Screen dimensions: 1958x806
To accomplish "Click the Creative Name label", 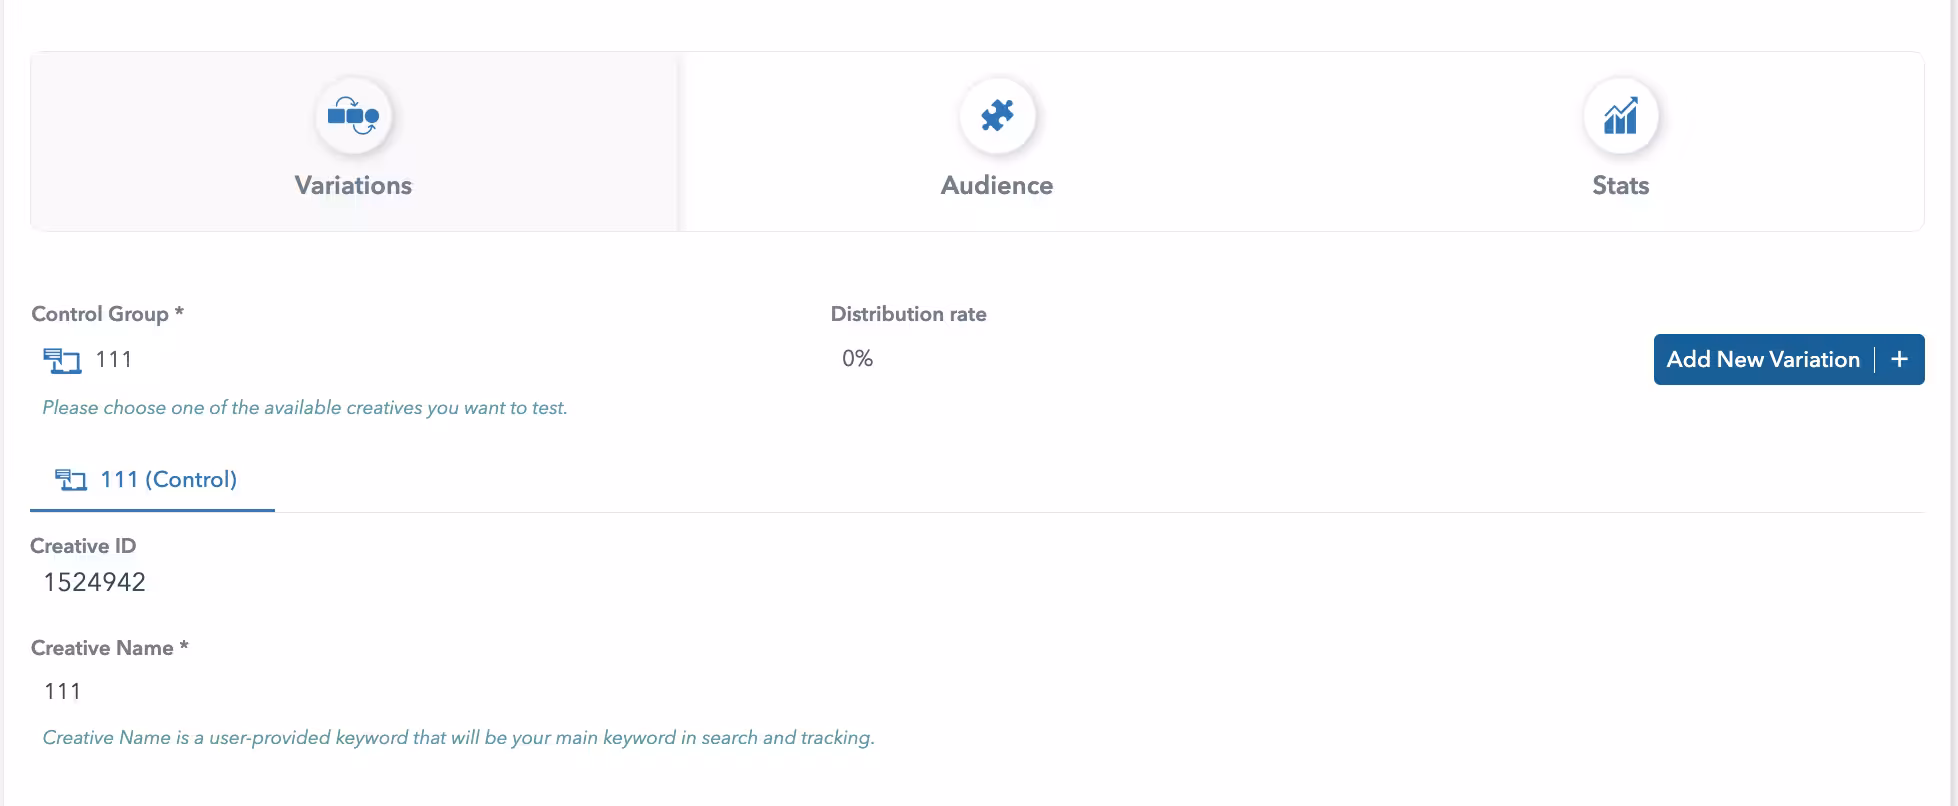I will [102, 648].
